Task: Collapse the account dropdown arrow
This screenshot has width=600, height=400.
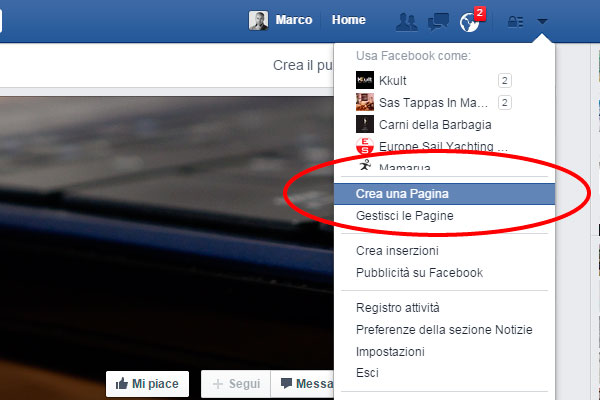Action: (x=542, y=21)
